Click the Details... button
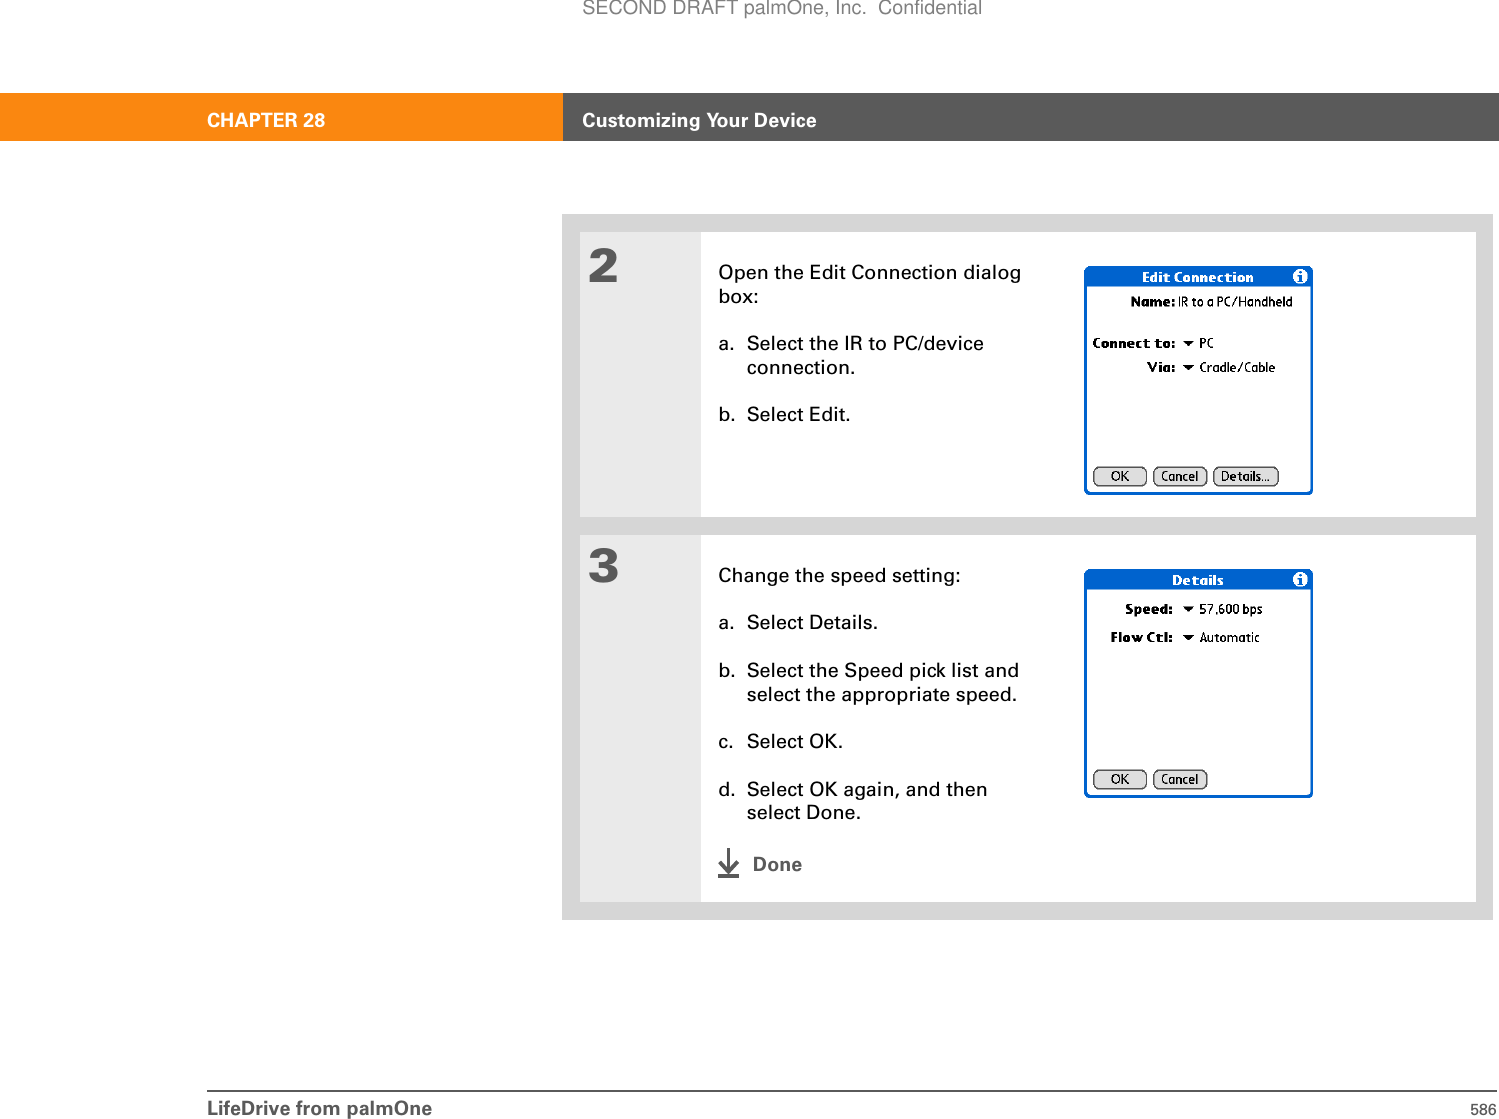Viewport: 1499px width, 1119px height. [1246, 477]
